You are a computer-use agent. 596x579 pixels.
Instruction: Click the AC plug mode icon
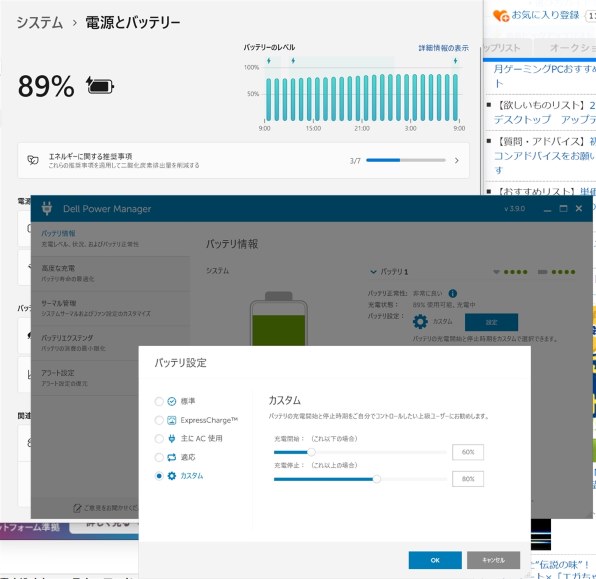(172, 439)
